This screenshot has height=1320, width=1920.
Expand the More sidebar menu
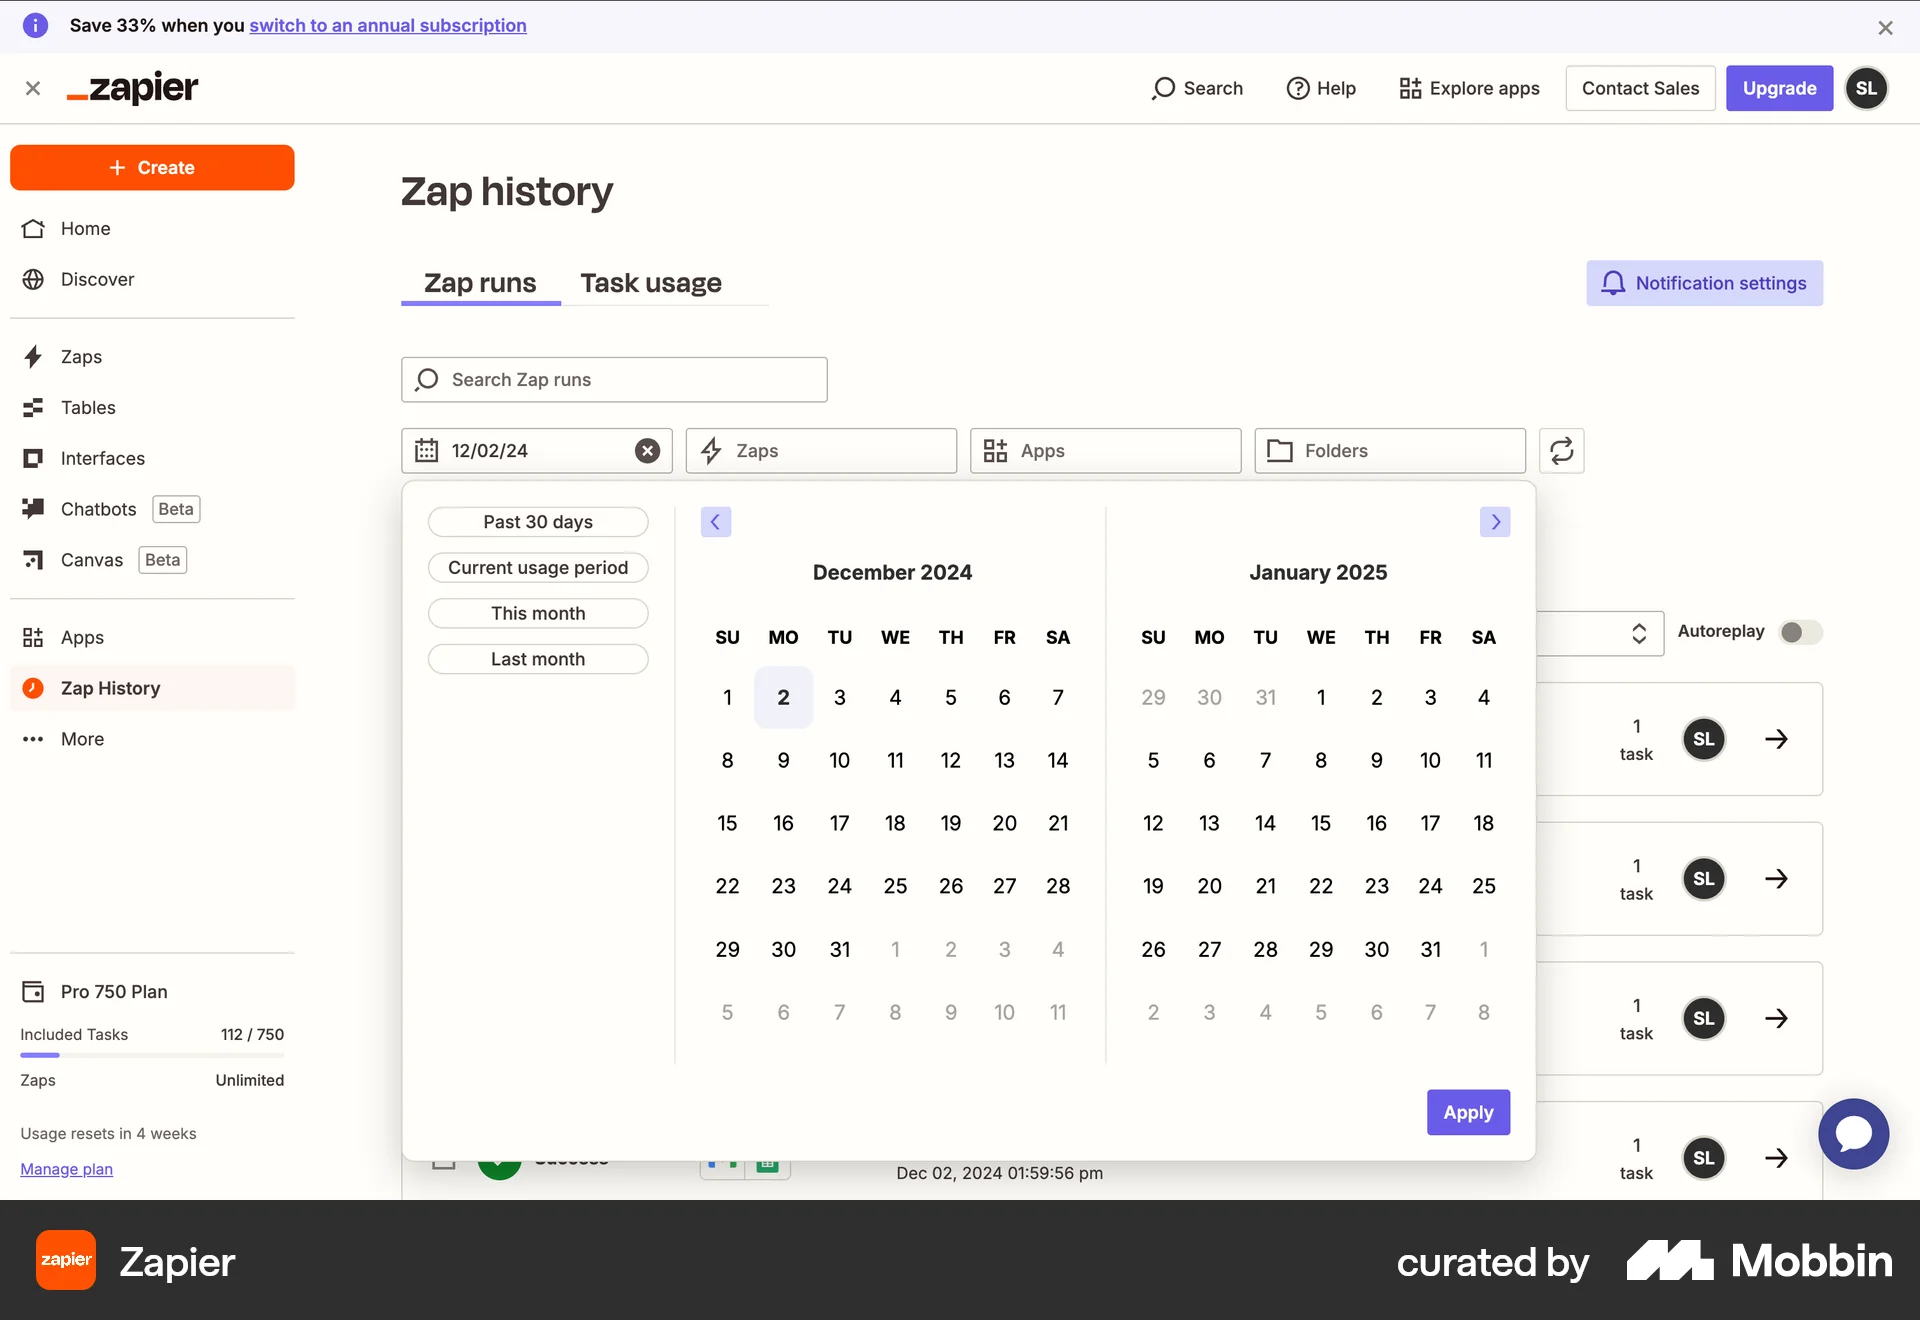(81, 739)
